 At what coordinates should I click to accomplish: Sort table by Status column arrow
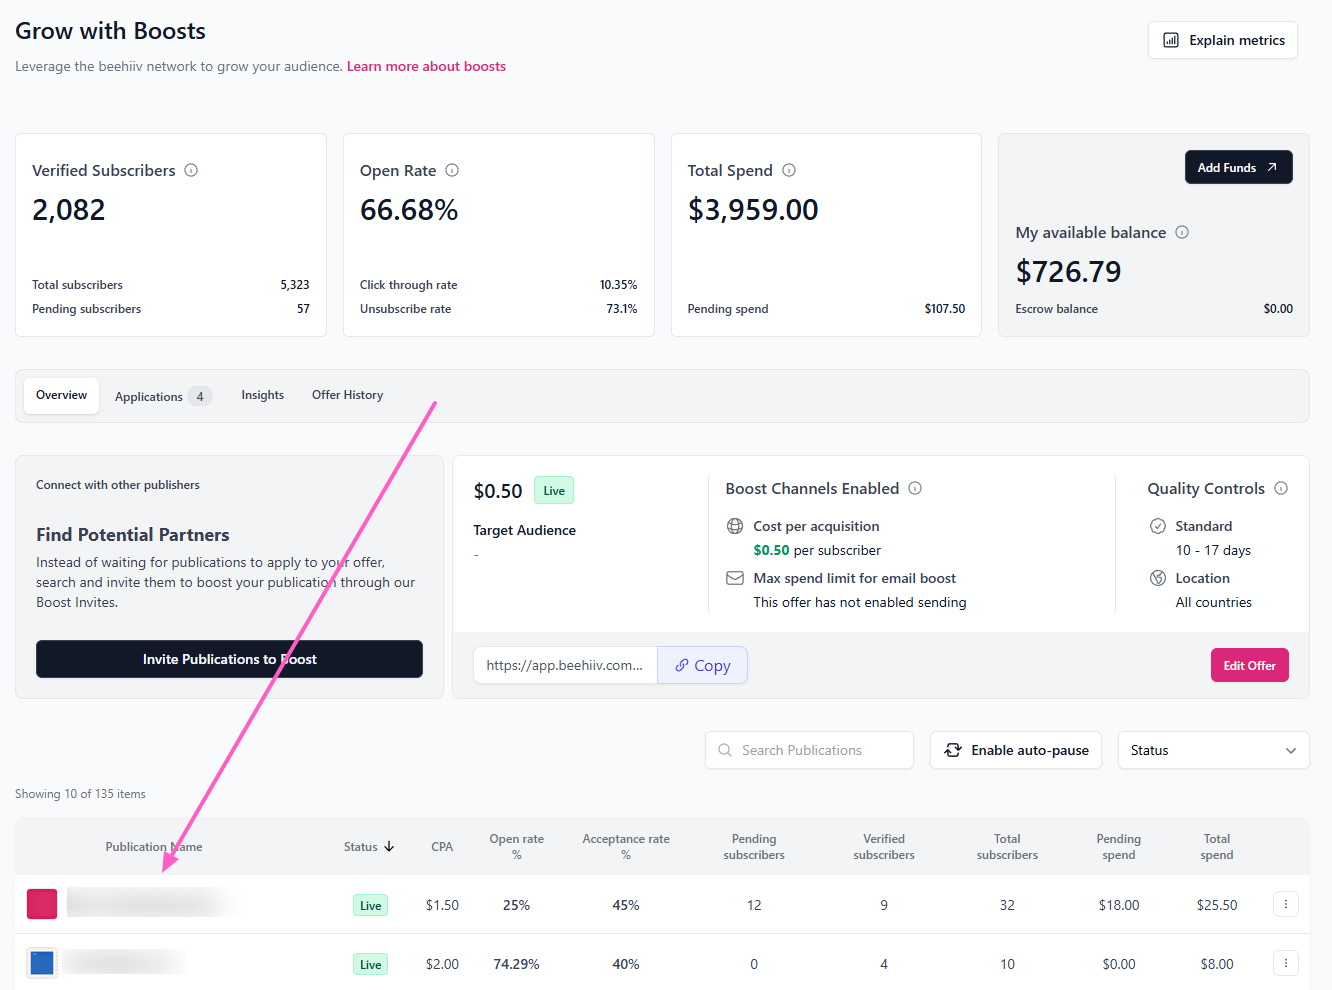coord(389,846)
